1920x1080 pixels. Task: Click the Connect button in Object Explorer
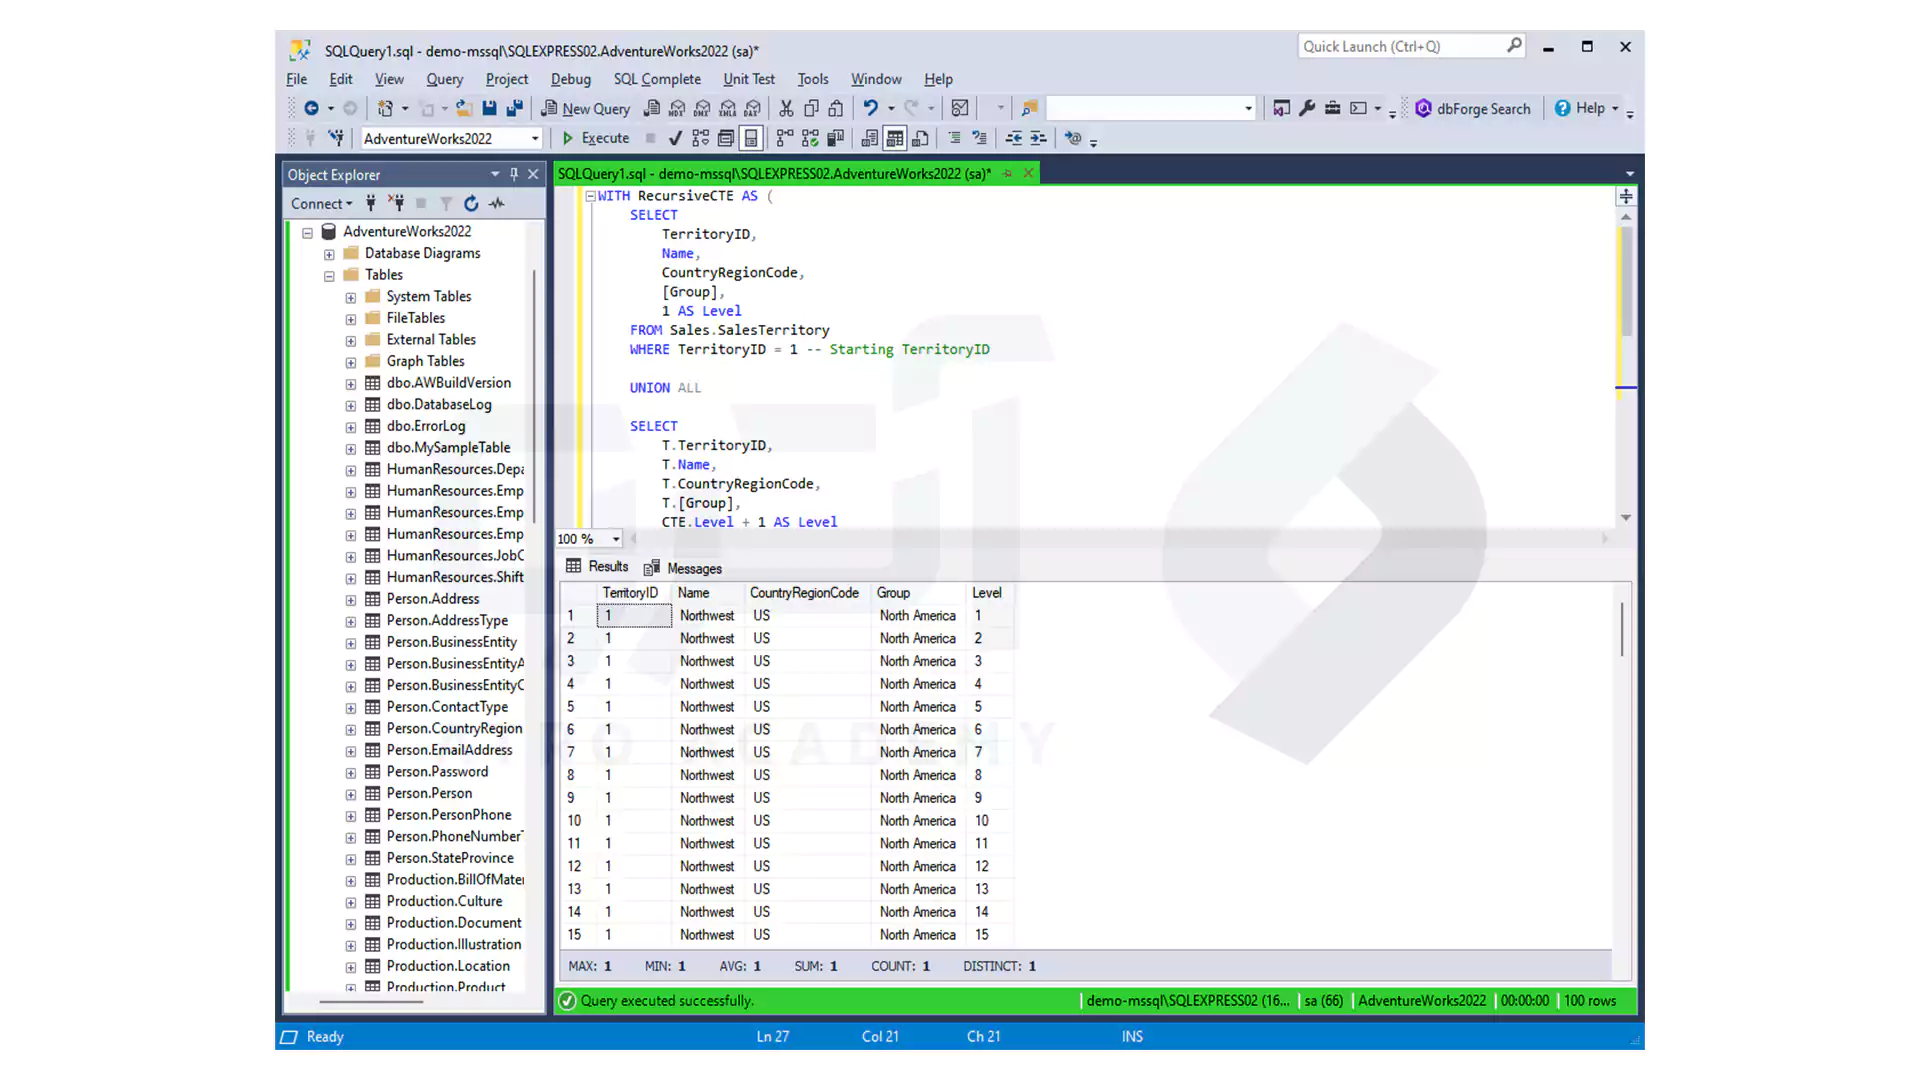[321, 204]
